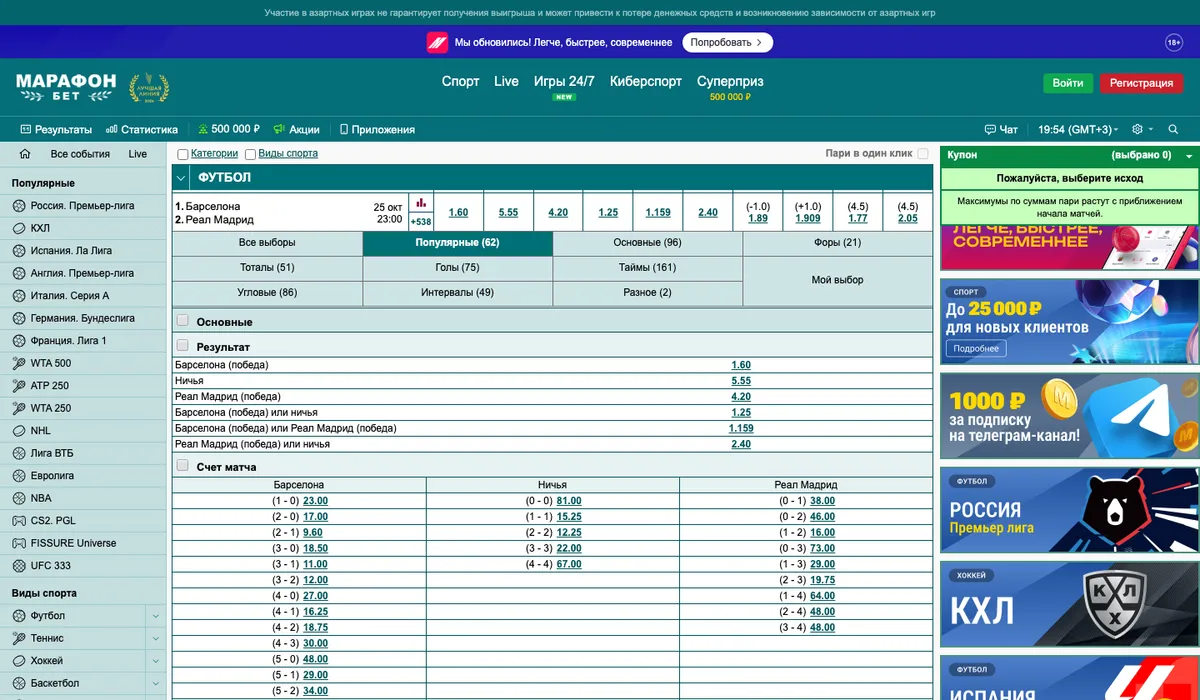Image resolution: width=1200 pixels, height=700 pixels.
Task: Click the Акции megaphone icon
Action: pyautogui.click(x=279, y=129)
